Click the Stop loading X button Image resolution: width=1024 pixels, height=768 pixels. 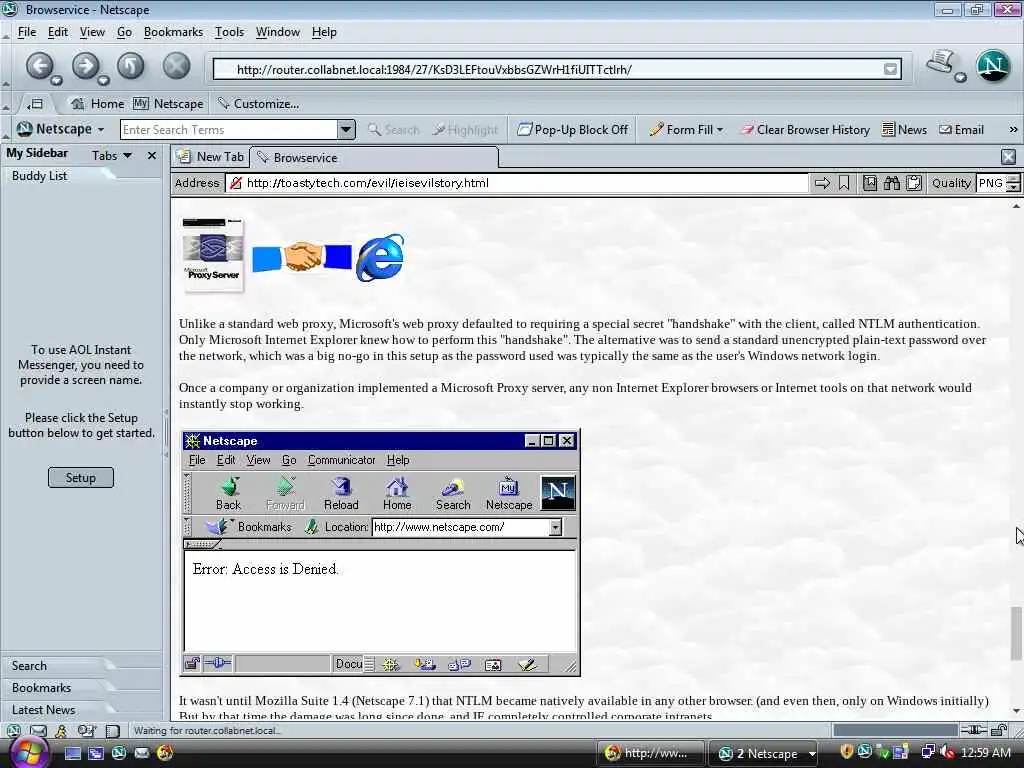pyautogui.click(x=176, y=66)
